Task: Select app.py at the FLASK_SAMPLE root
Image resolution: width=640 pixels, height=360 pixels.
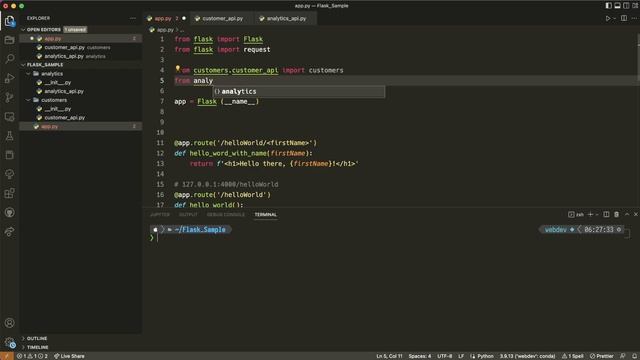Action: 81,127
